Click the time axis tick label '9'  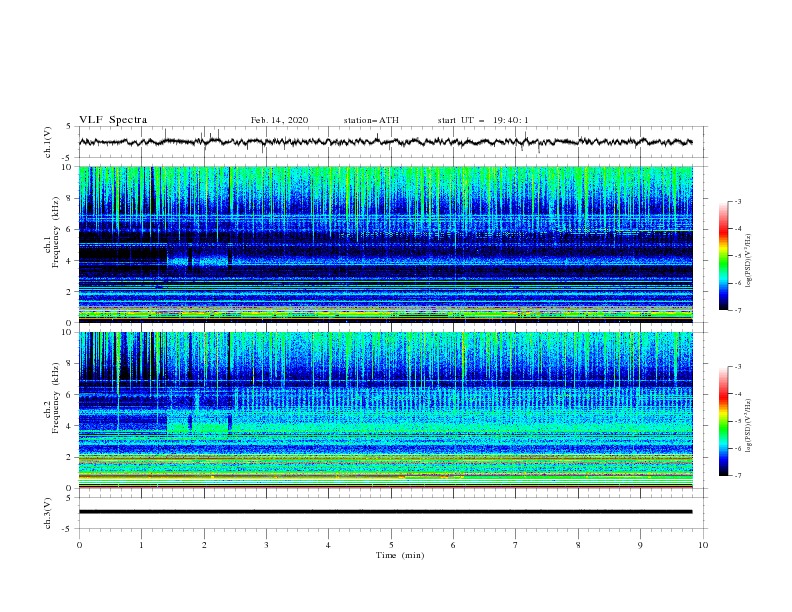[640, 545]
